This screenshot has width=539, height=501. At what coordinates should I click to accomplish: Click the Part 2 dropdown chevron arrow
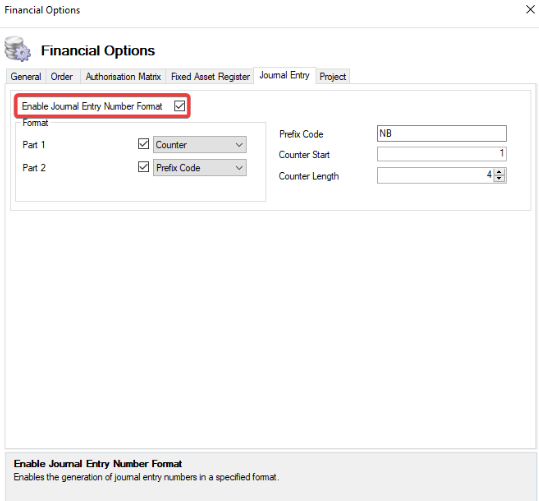tap(239, 168)
